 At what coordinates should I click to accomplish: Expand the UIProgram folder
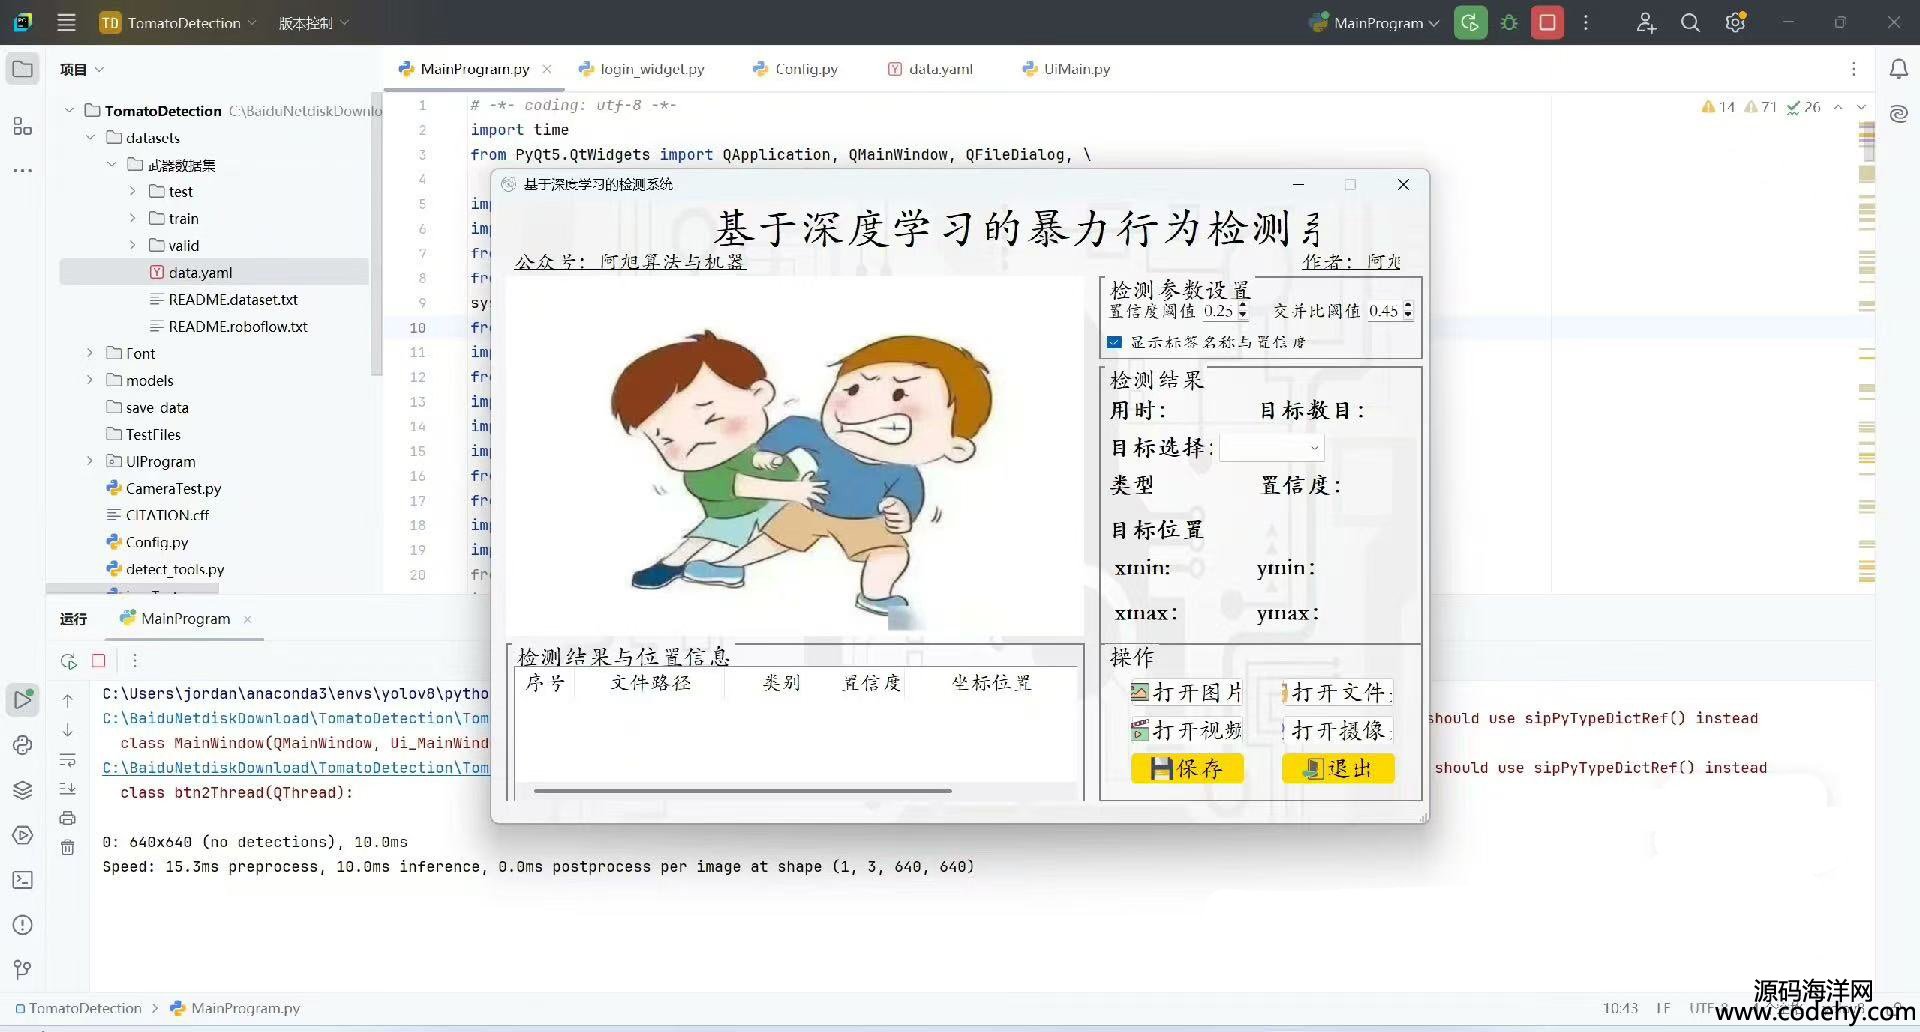(90, 461)
